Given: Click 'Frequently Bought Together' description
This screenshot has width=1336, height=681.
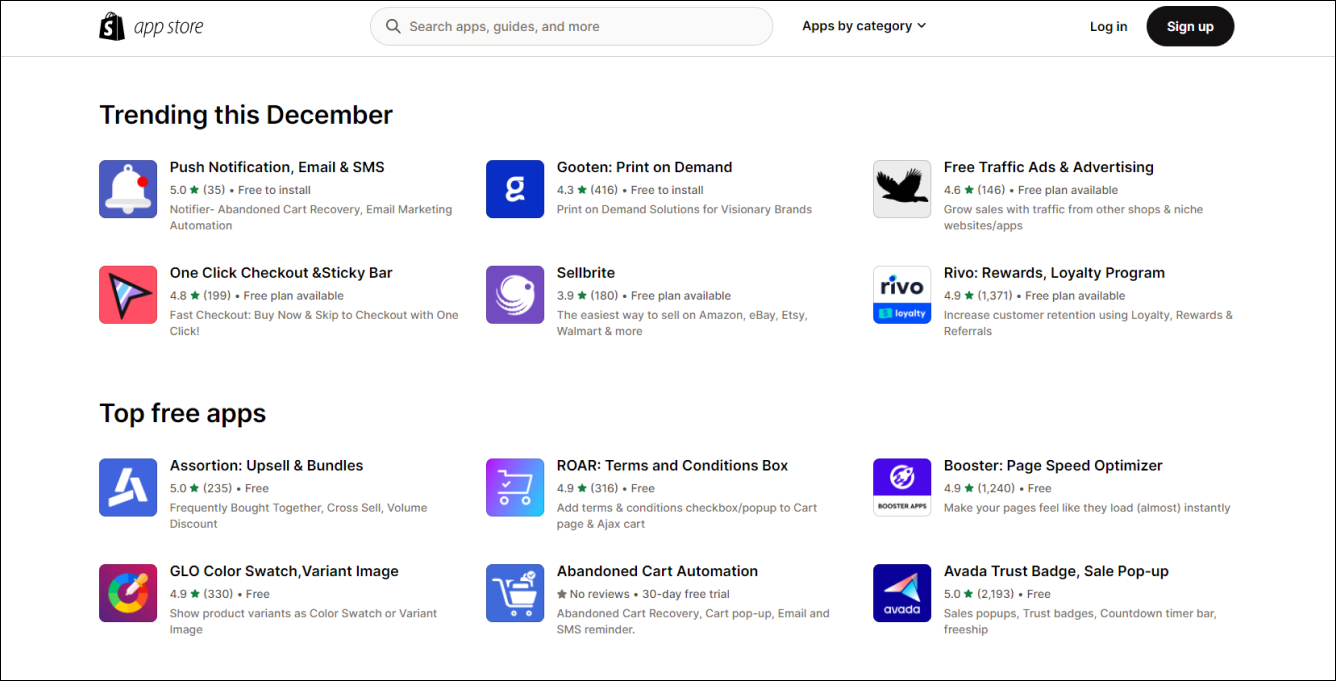Looking at the screenshot, I should click(299, 516).
